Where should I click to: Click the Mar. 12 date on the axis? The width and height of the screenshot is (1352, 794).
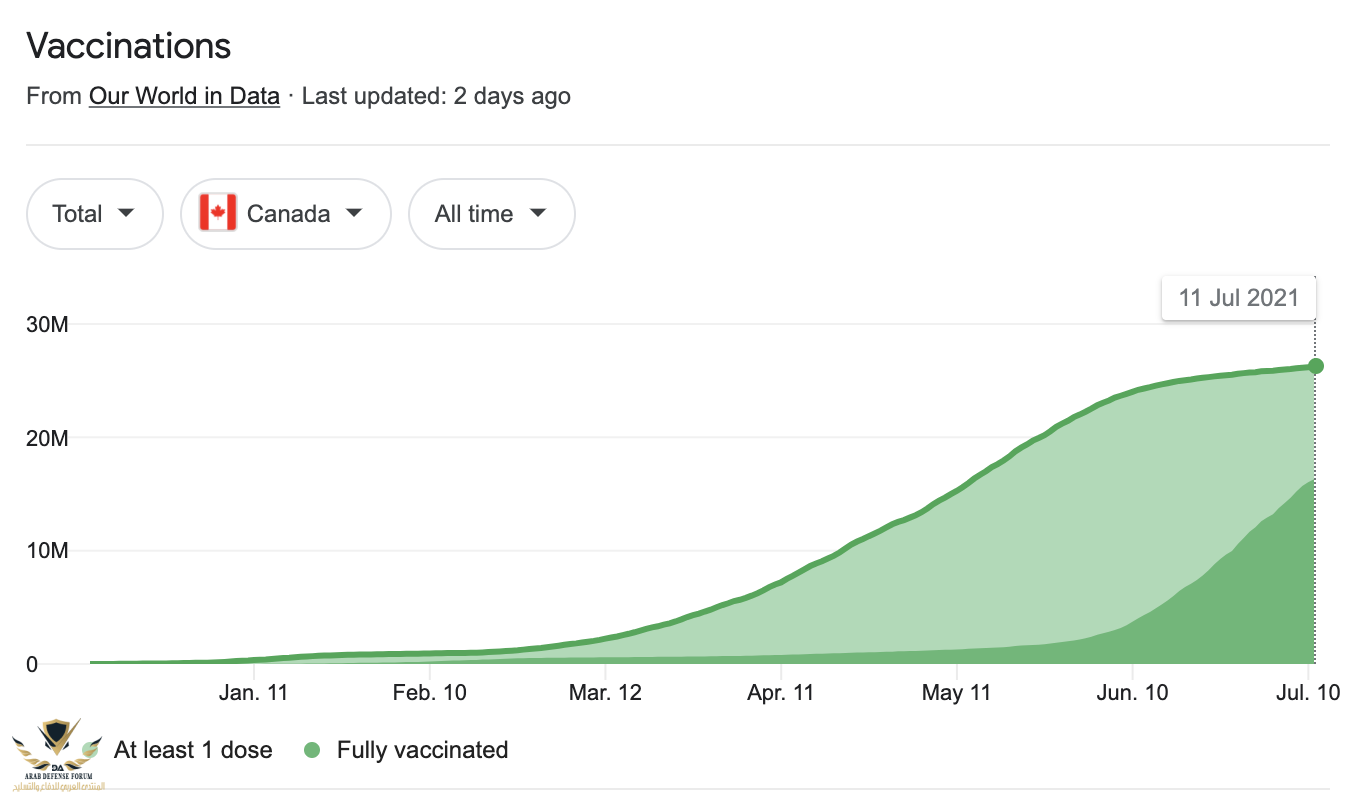604,693
